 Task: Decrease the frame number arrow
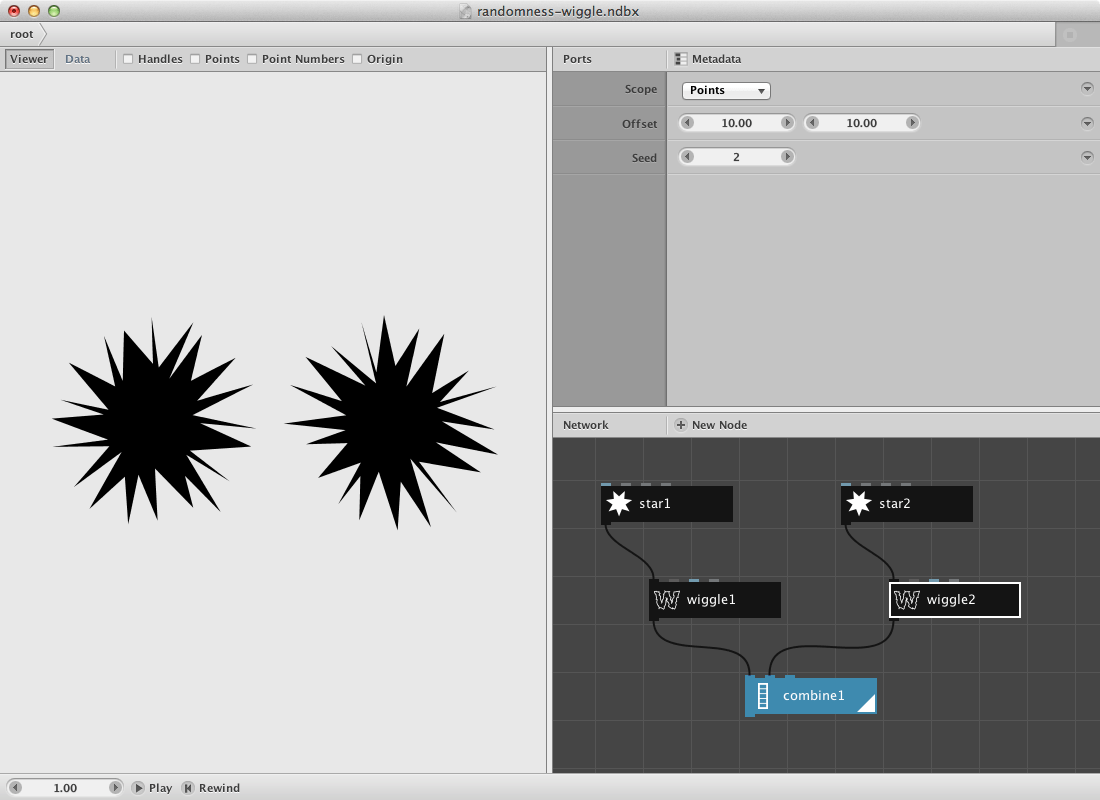click(x=15, y=787)
